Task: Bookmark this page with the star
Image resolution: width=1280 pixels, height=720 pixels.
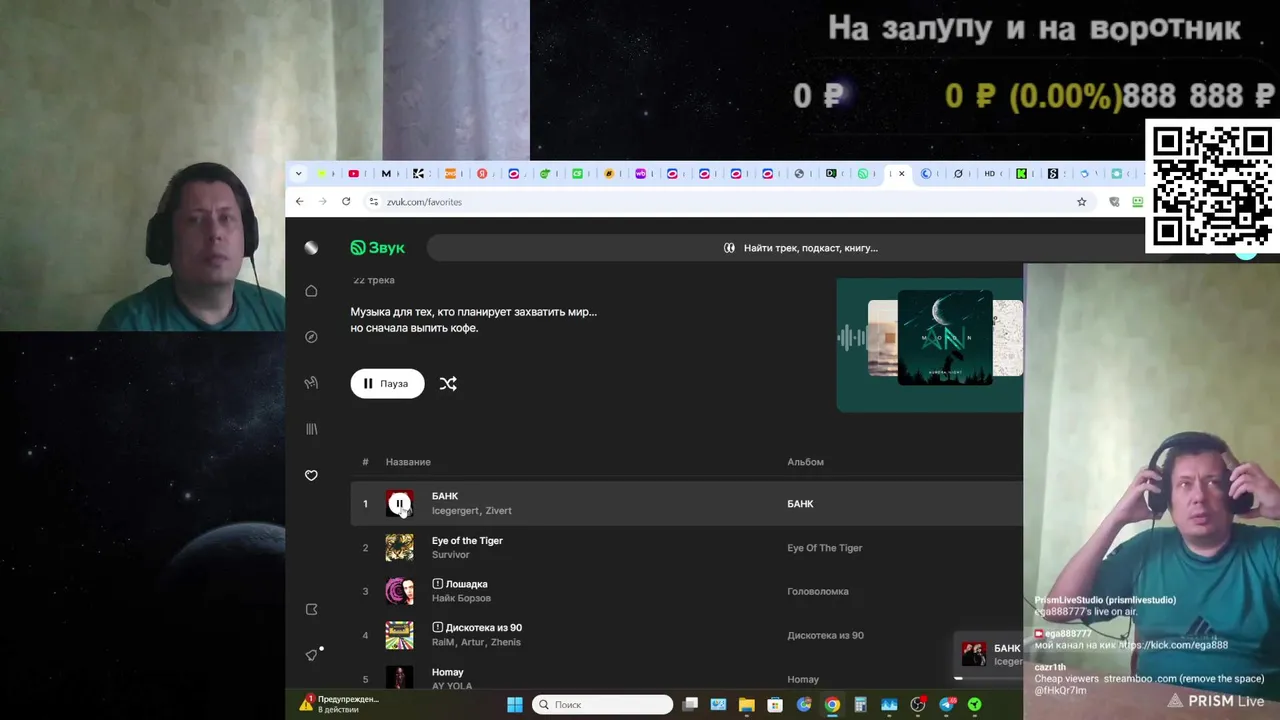Action: click(1081, 201)
